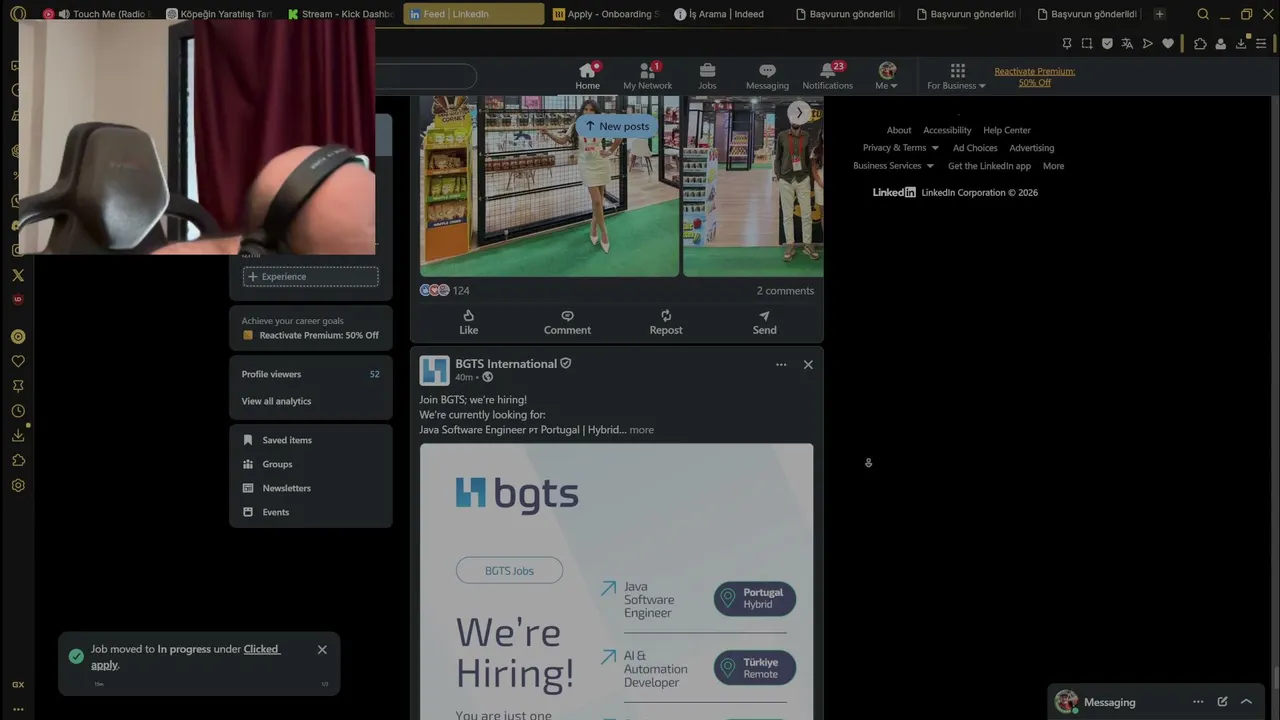Expand Privacy & Terms dropdown

pyautogui.click(x=901, y=148)
